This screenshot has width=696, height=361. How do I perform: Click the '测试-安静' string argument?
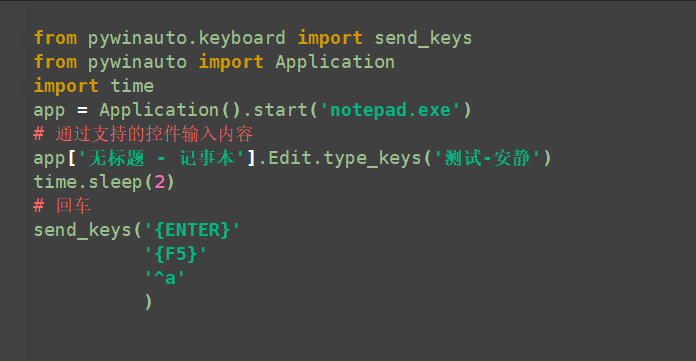[487, 158]
